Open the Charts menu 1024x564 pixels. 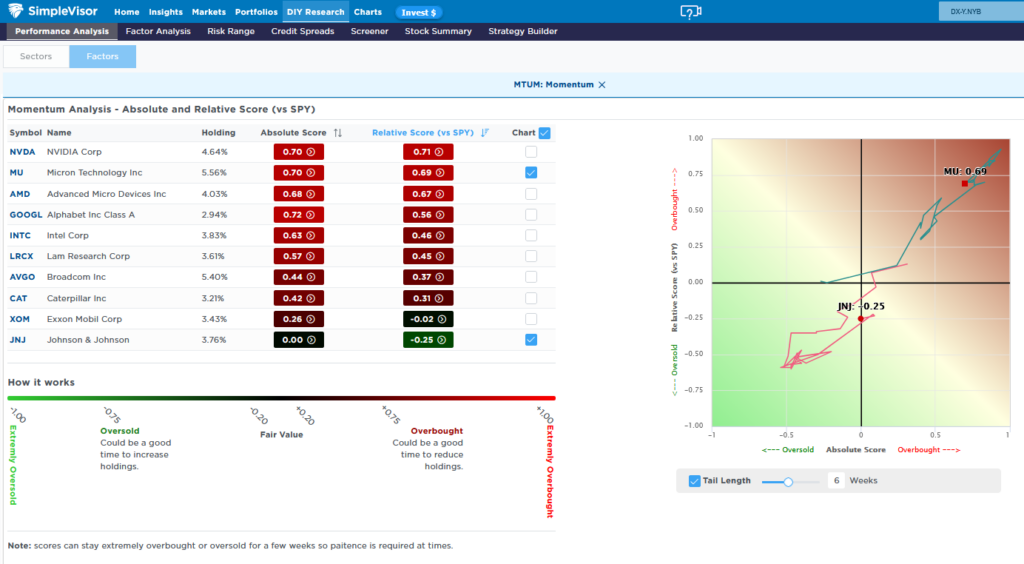(368, 12)
